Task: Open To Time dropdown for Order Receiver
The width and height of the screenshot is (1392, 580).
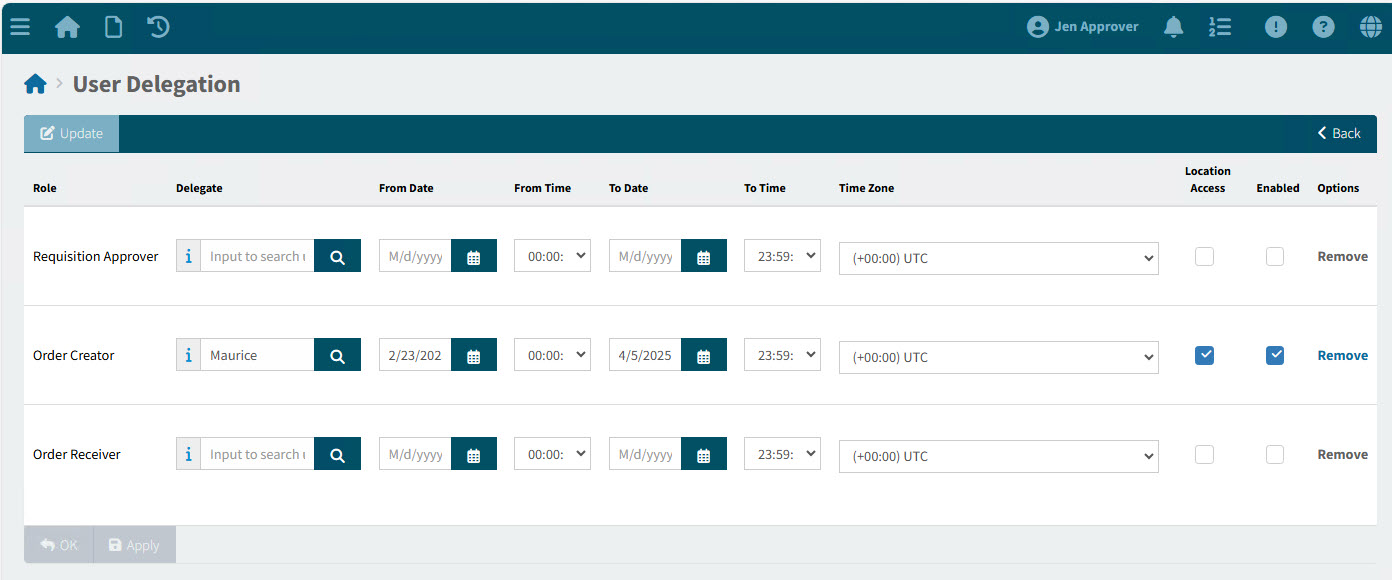Action: click(x=782, y=454)
